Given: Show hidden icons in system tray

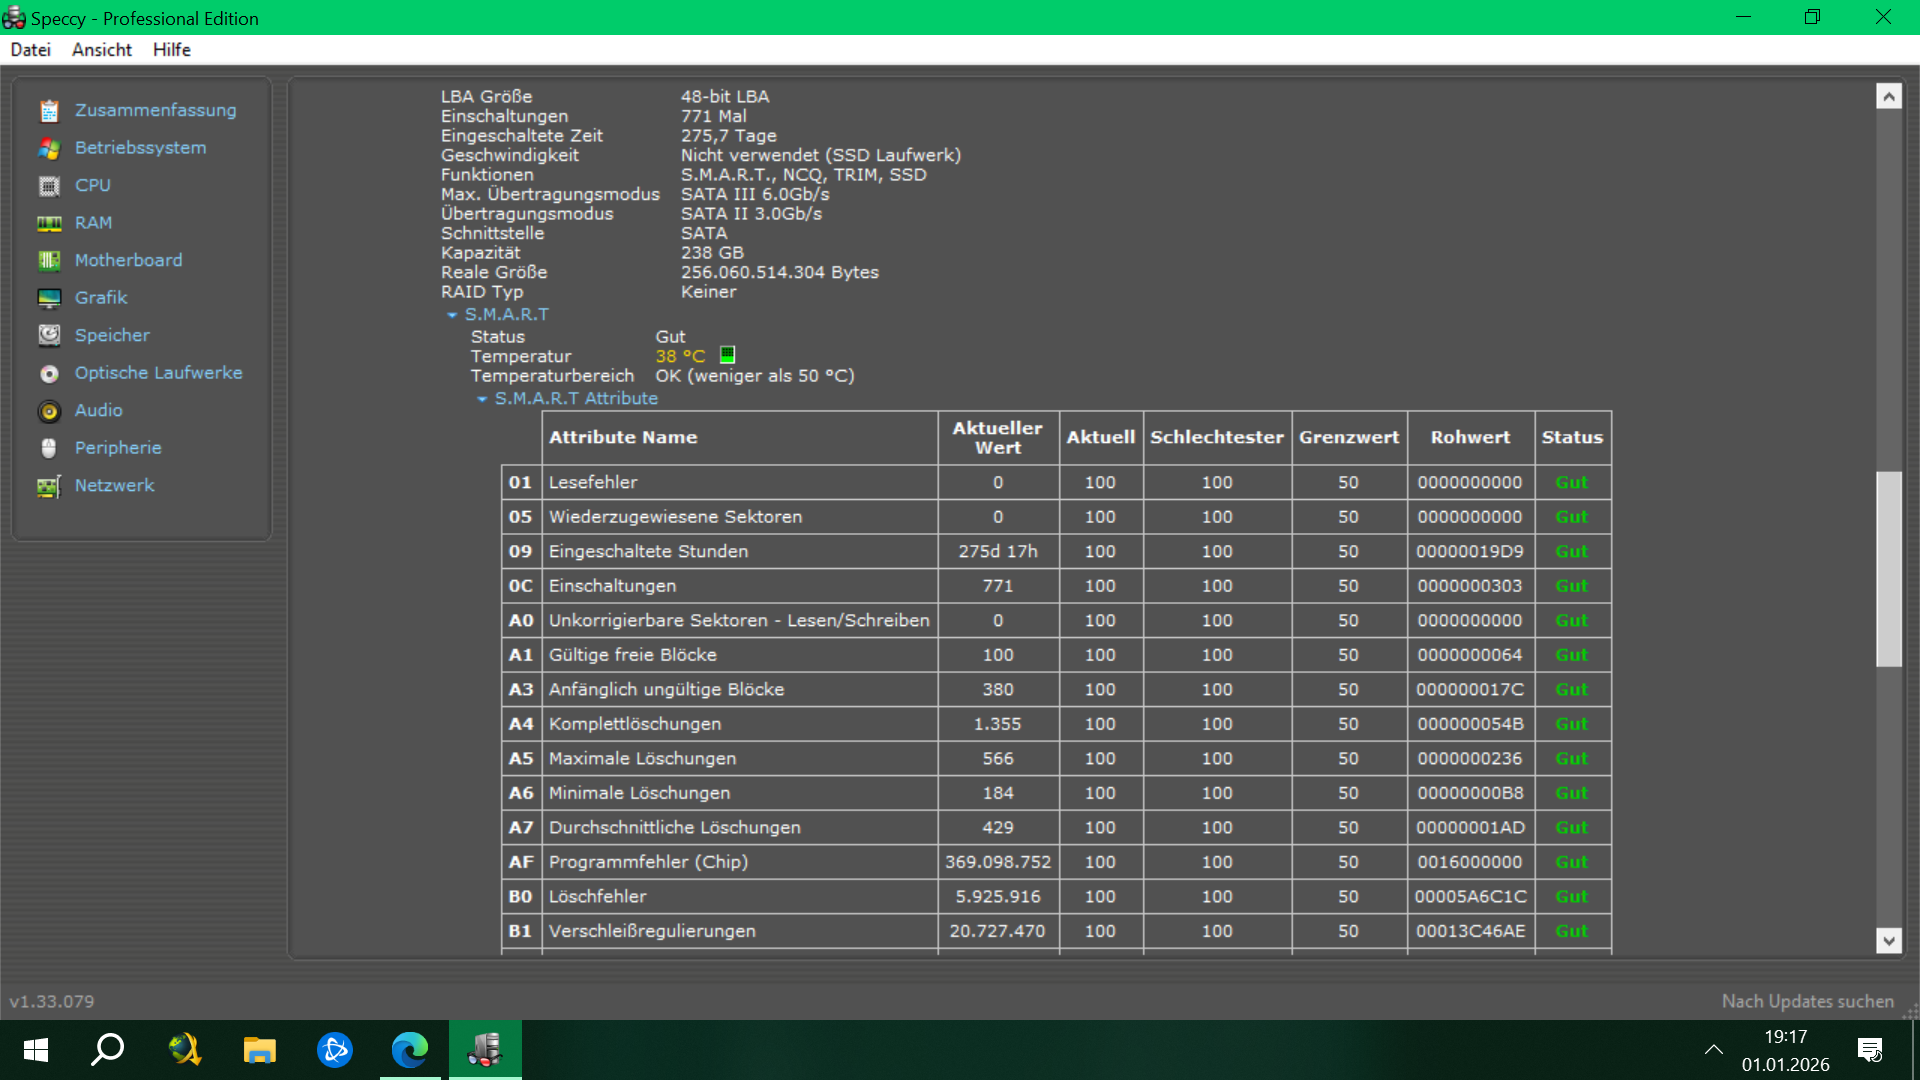Looking at the screenshot, I should pos(1713,1050).
